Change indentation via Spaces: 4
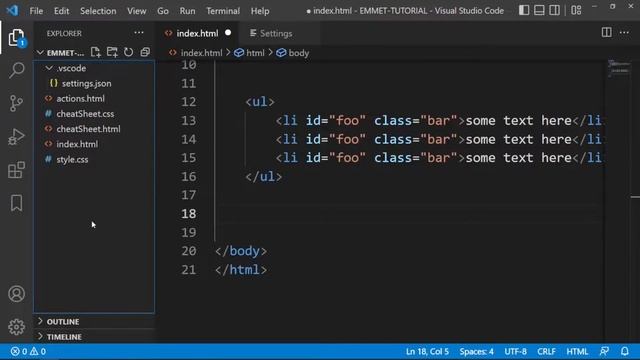This screenshot has height=360, width=640. click(476, 351)
